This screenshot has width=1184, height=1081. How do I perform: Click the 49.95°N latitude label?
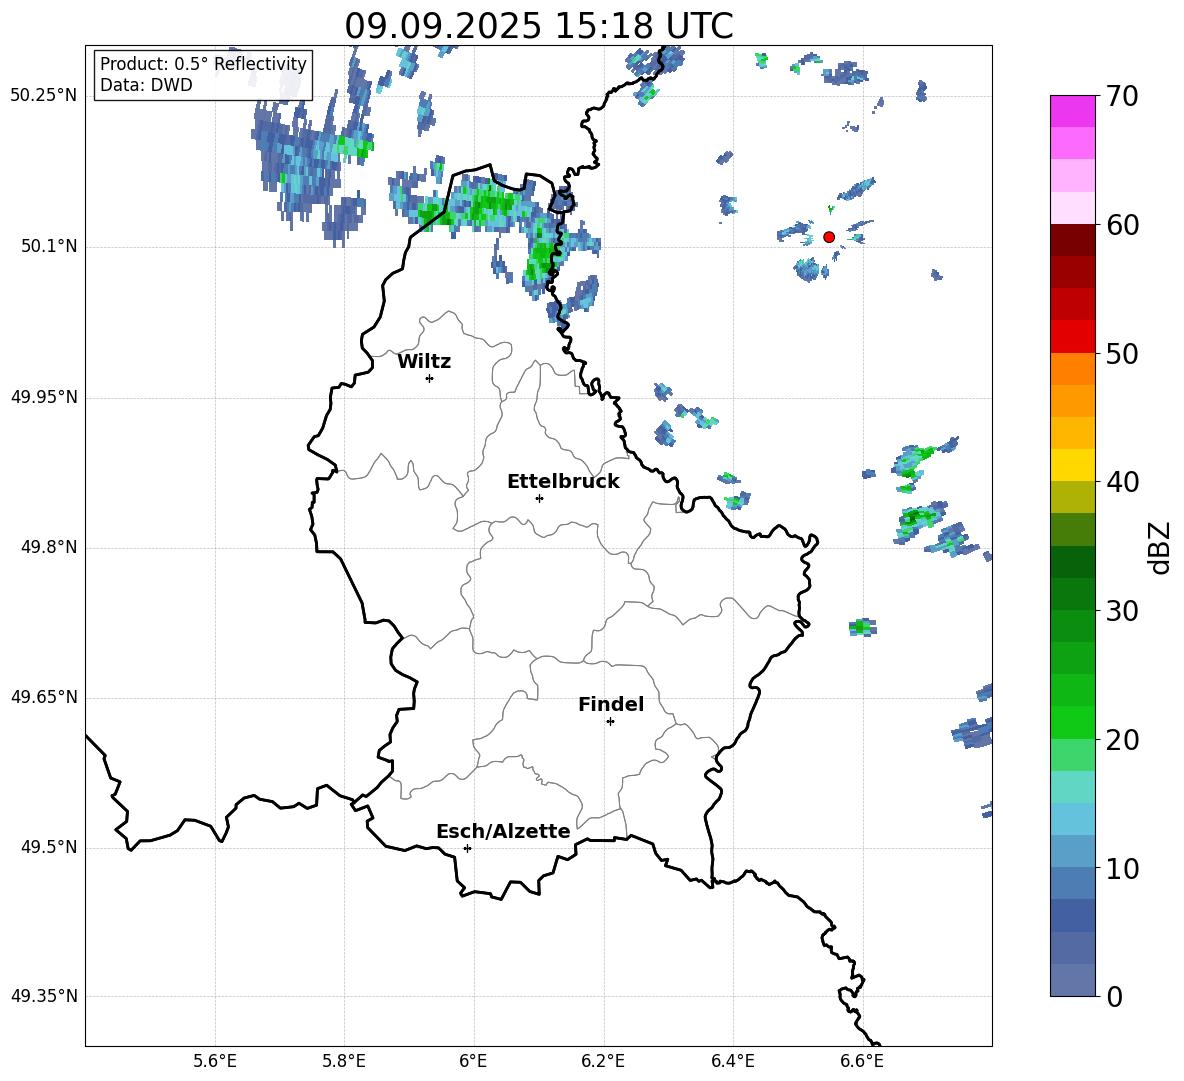(x=44, y=397)
